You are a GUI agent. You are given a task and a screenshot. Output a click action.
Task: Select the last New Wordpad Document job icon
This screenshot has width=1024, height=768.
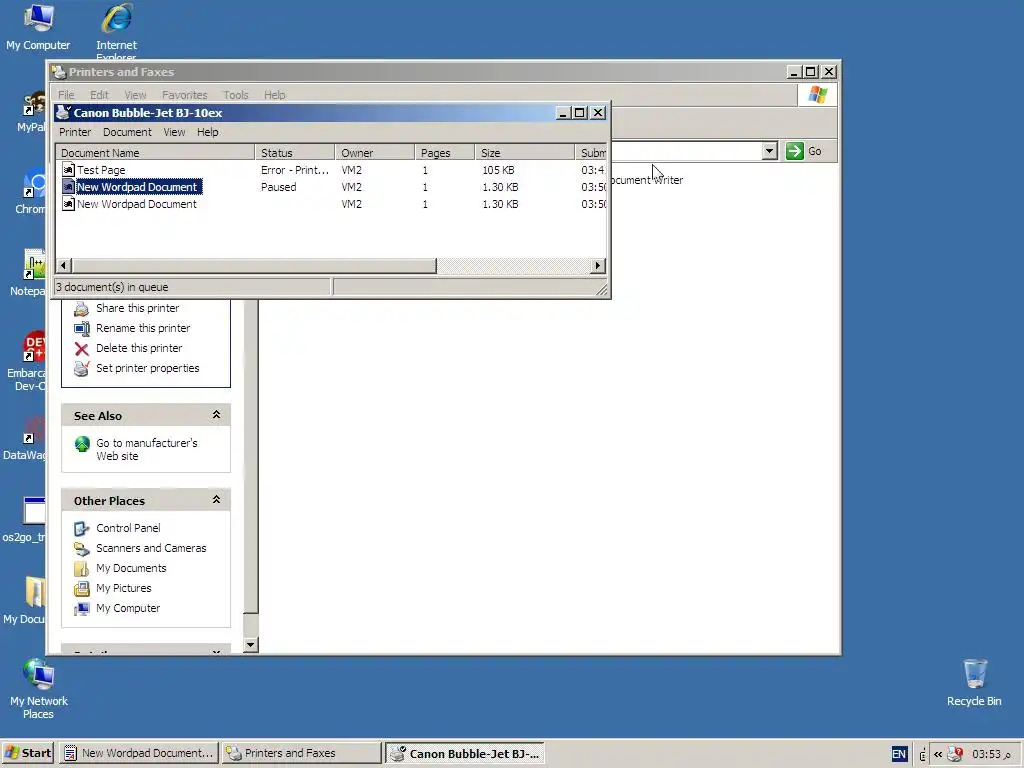tap(68, 204)
